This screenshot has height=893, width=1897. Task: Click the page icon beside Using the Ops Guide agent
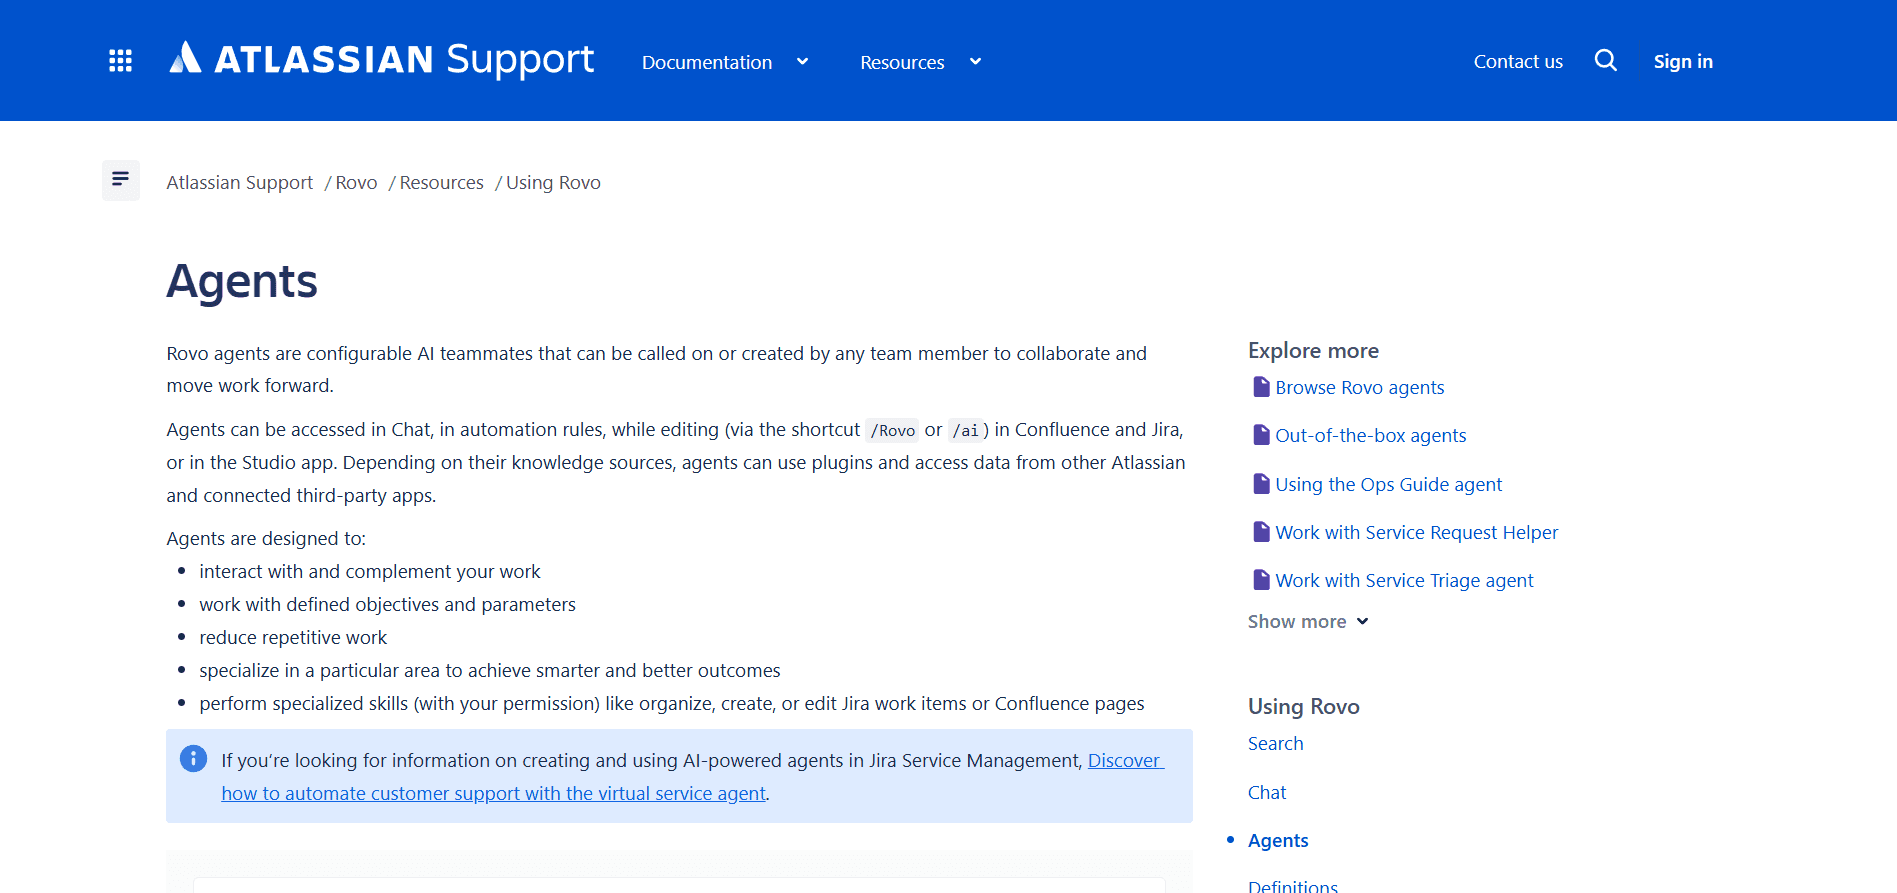1261,484
